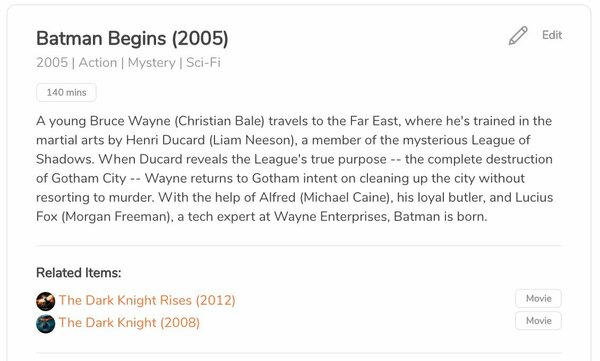
Task: Open The Dark Knight (2008) link
Action: click(129, 322)
